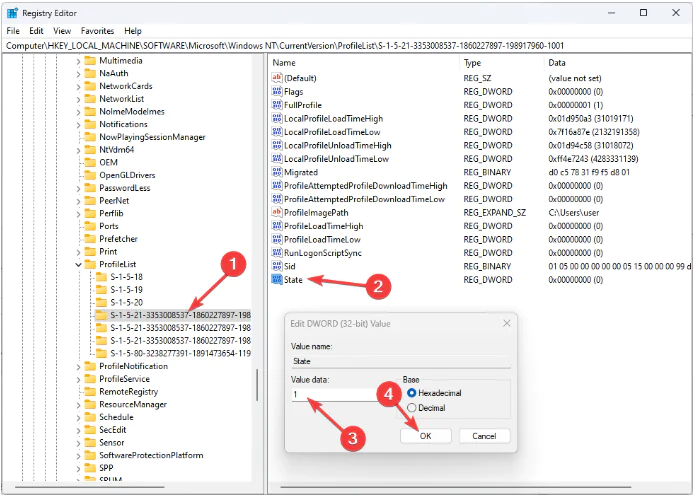Select the Decimal base radio button

point(411,408)
